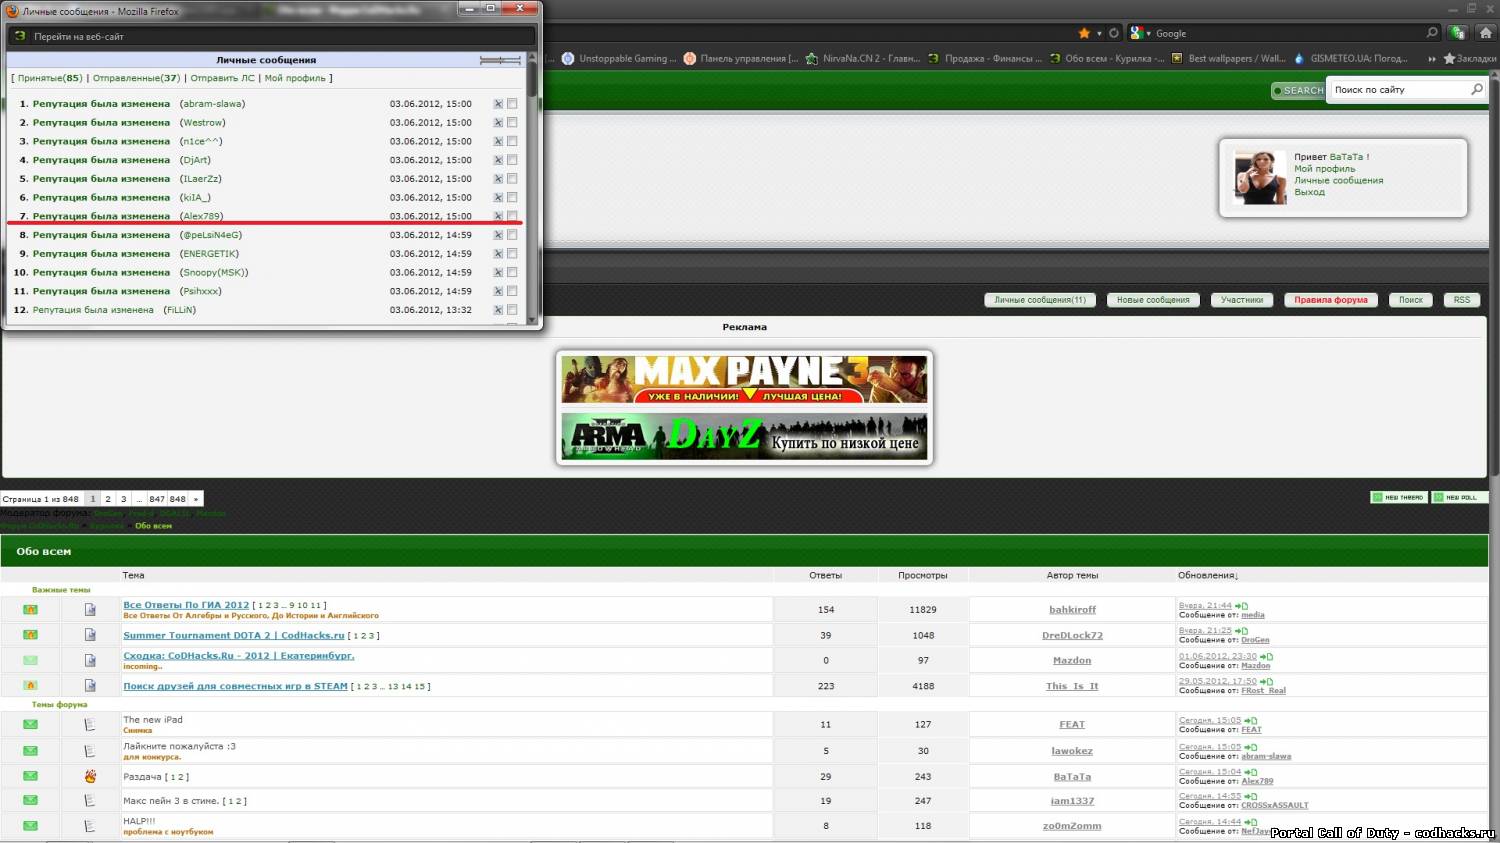Click go-to-last-post icon for bahkiroff thread

(x=1241, y=606)
